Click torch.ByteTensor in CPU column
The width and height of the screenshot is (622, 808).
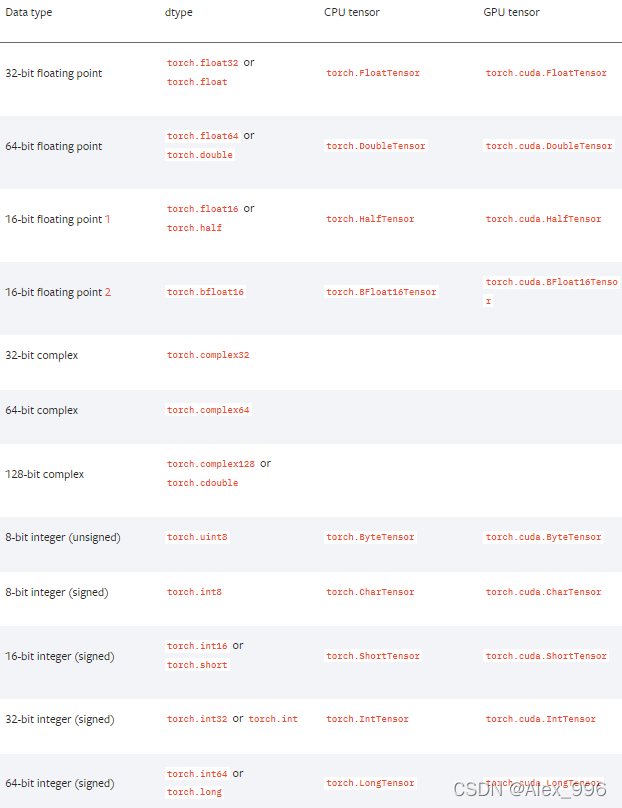coord(370,537)
